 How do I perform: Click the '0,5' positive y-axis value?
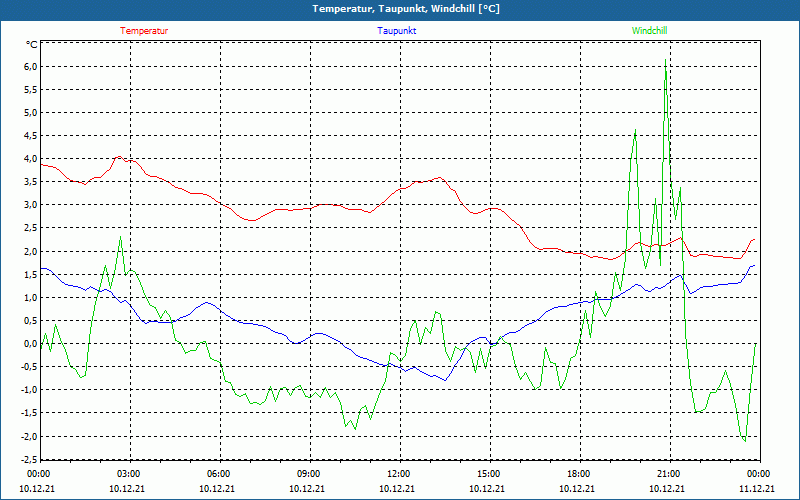[30, 320]
